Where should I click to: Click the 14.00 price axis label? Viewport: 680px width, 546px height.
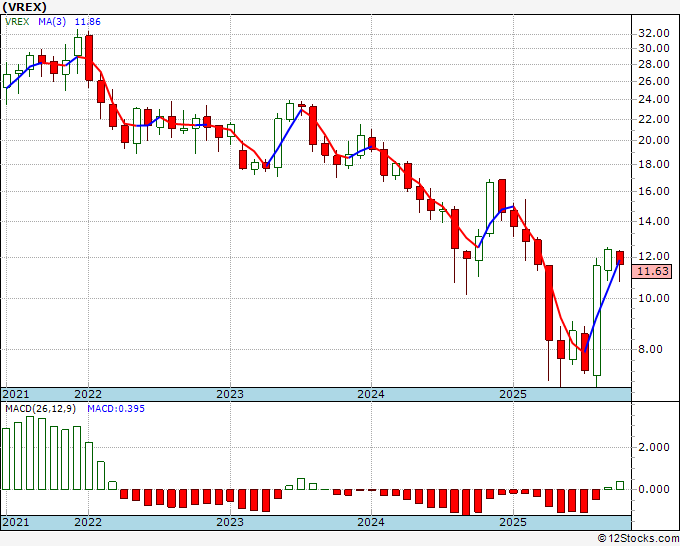point(654,221)
